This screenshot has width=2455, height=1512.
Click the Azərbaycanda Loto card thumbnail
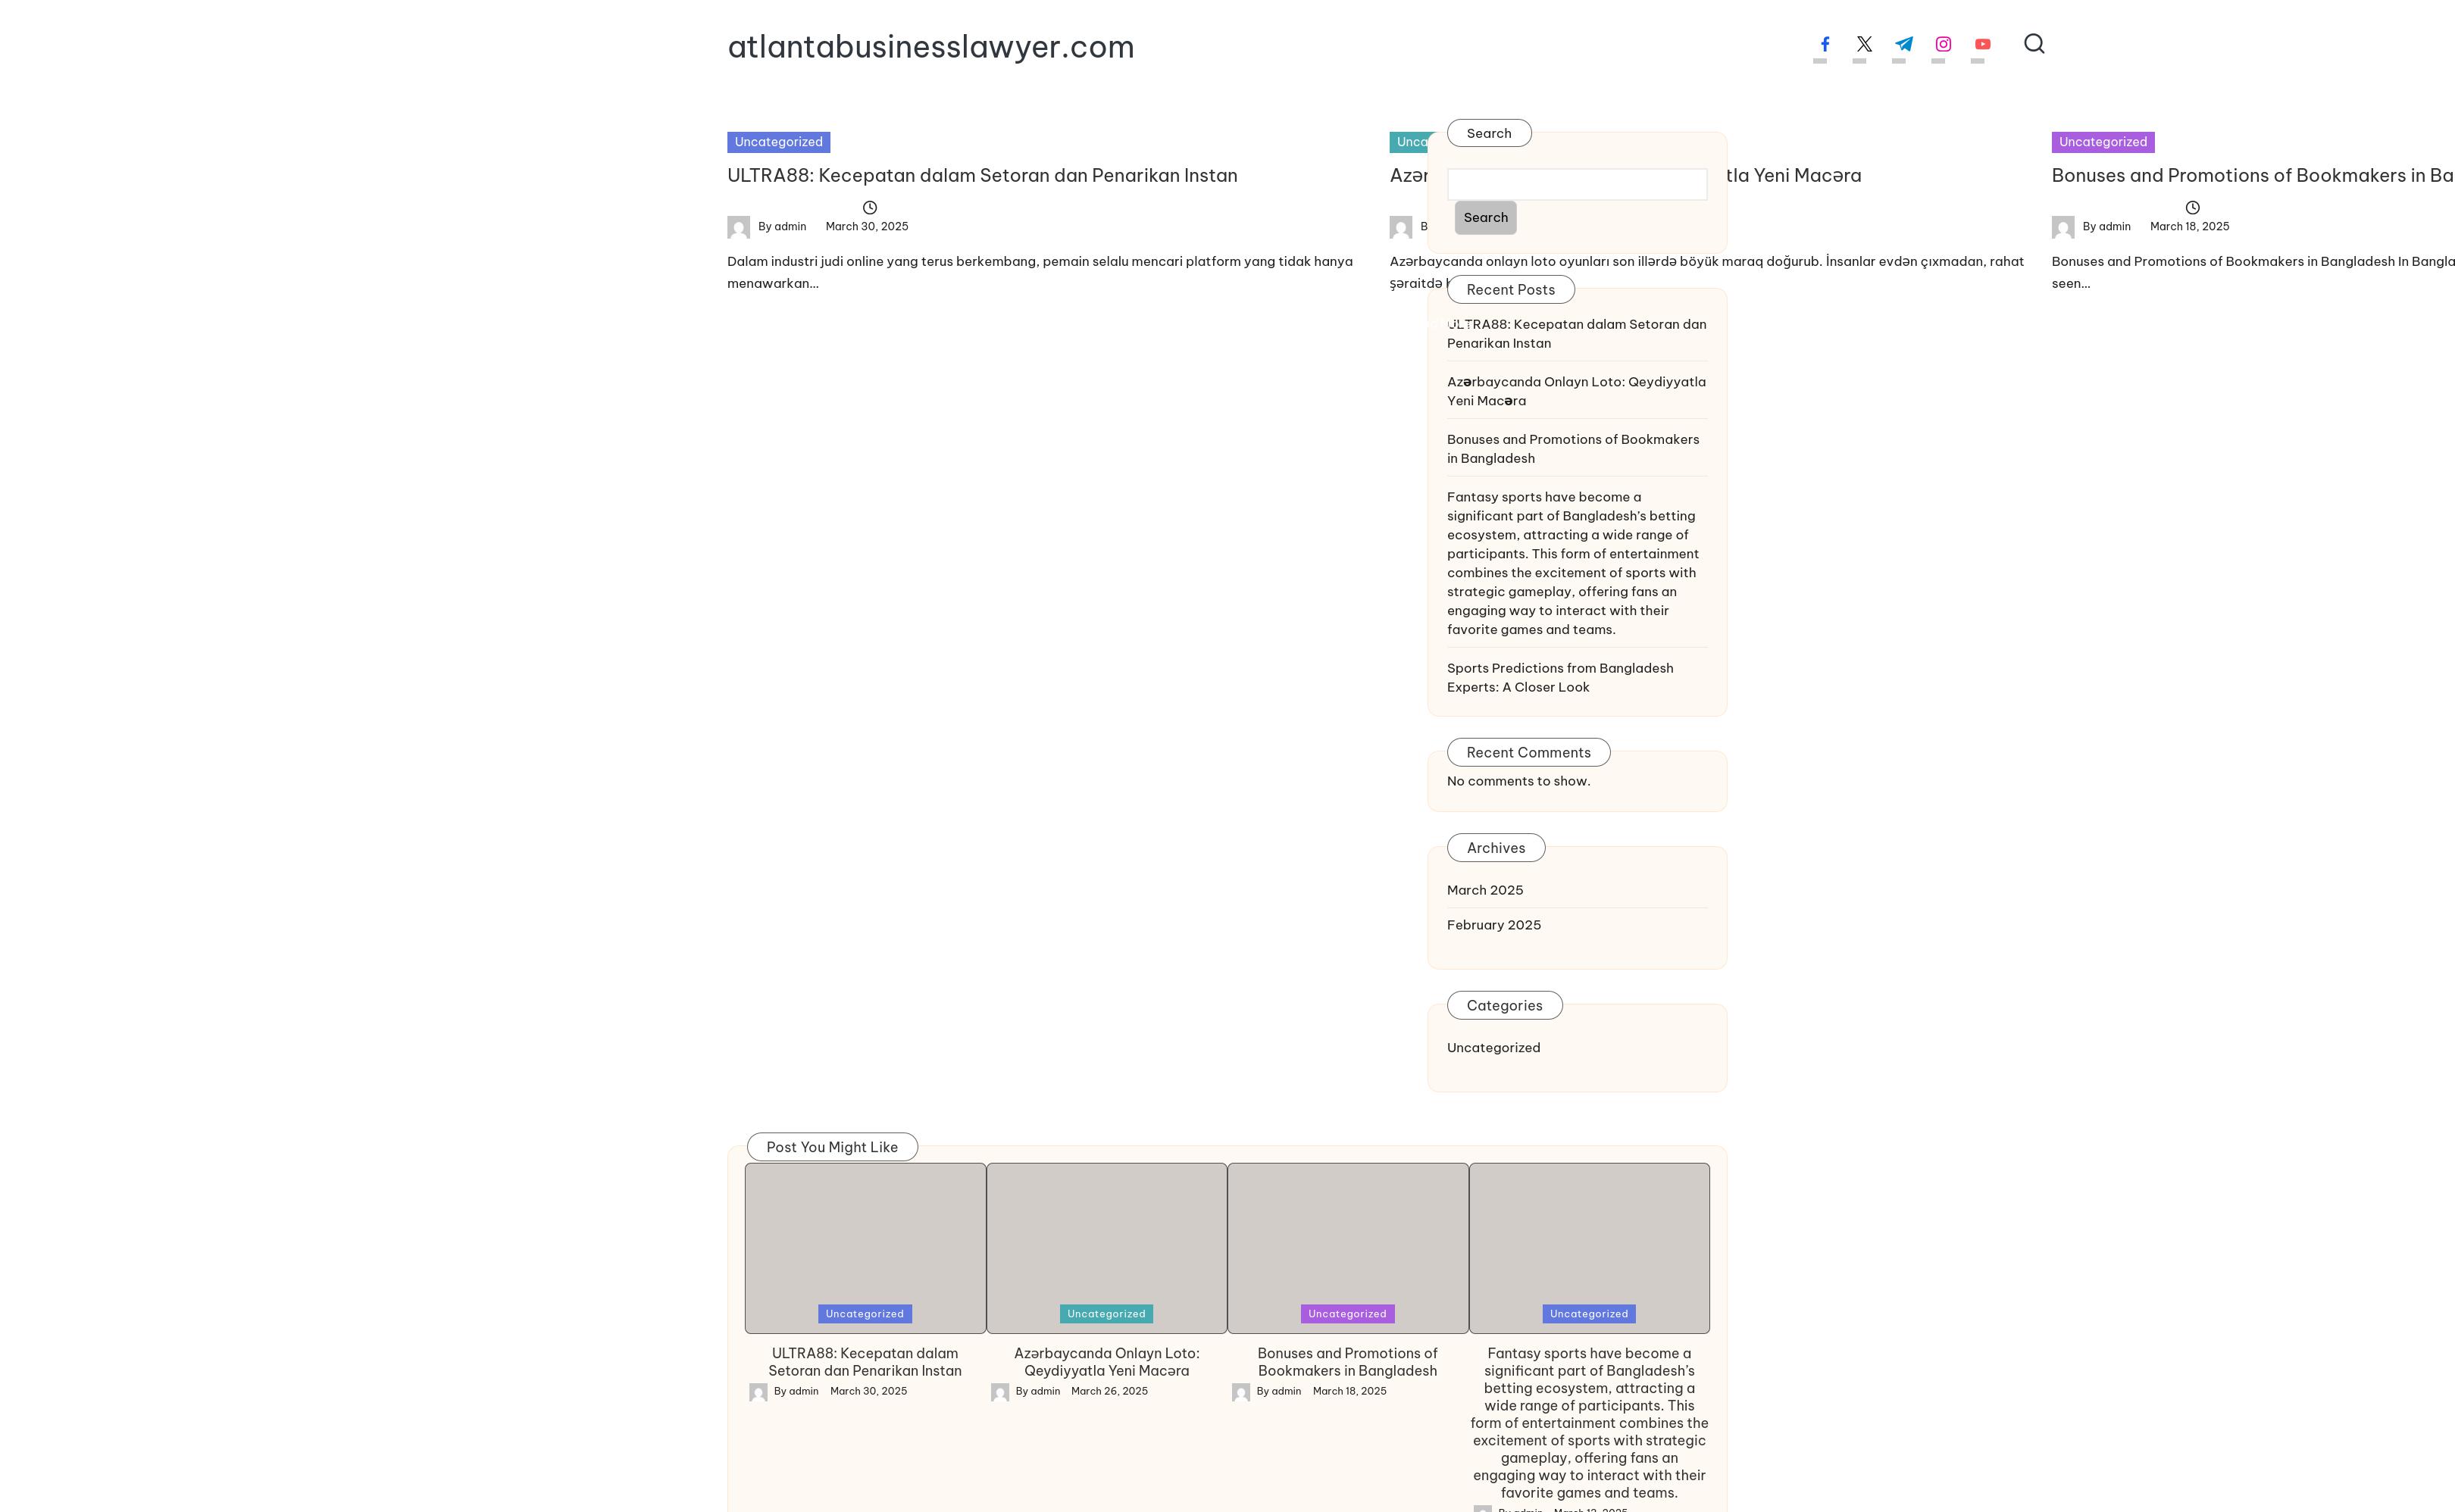click(x=1106, y=1248)
